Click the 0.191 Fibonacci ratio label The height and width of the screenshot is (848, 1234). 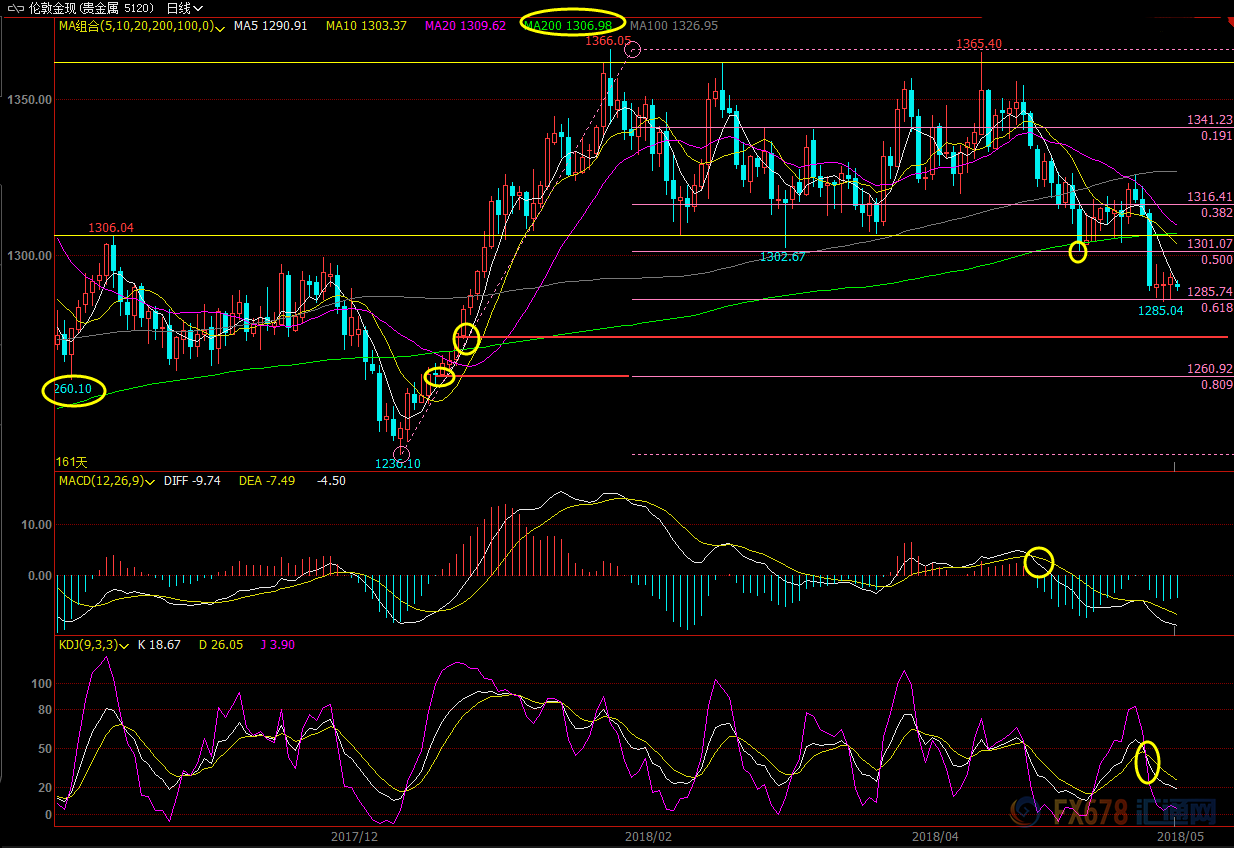click(1217, 136)
